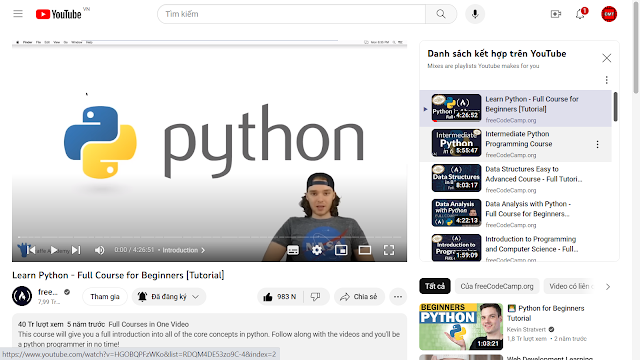This screenshot has width=640, height=360.
Task: Expand the Introduction chapter list
Action: click(x=184, y=250)
